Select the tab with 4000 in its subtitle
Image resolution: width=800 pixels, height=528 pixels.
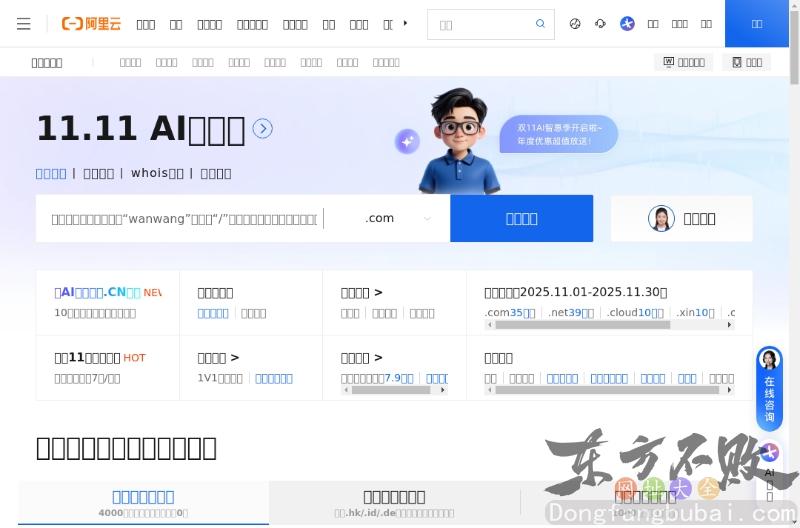pos(143,502)
